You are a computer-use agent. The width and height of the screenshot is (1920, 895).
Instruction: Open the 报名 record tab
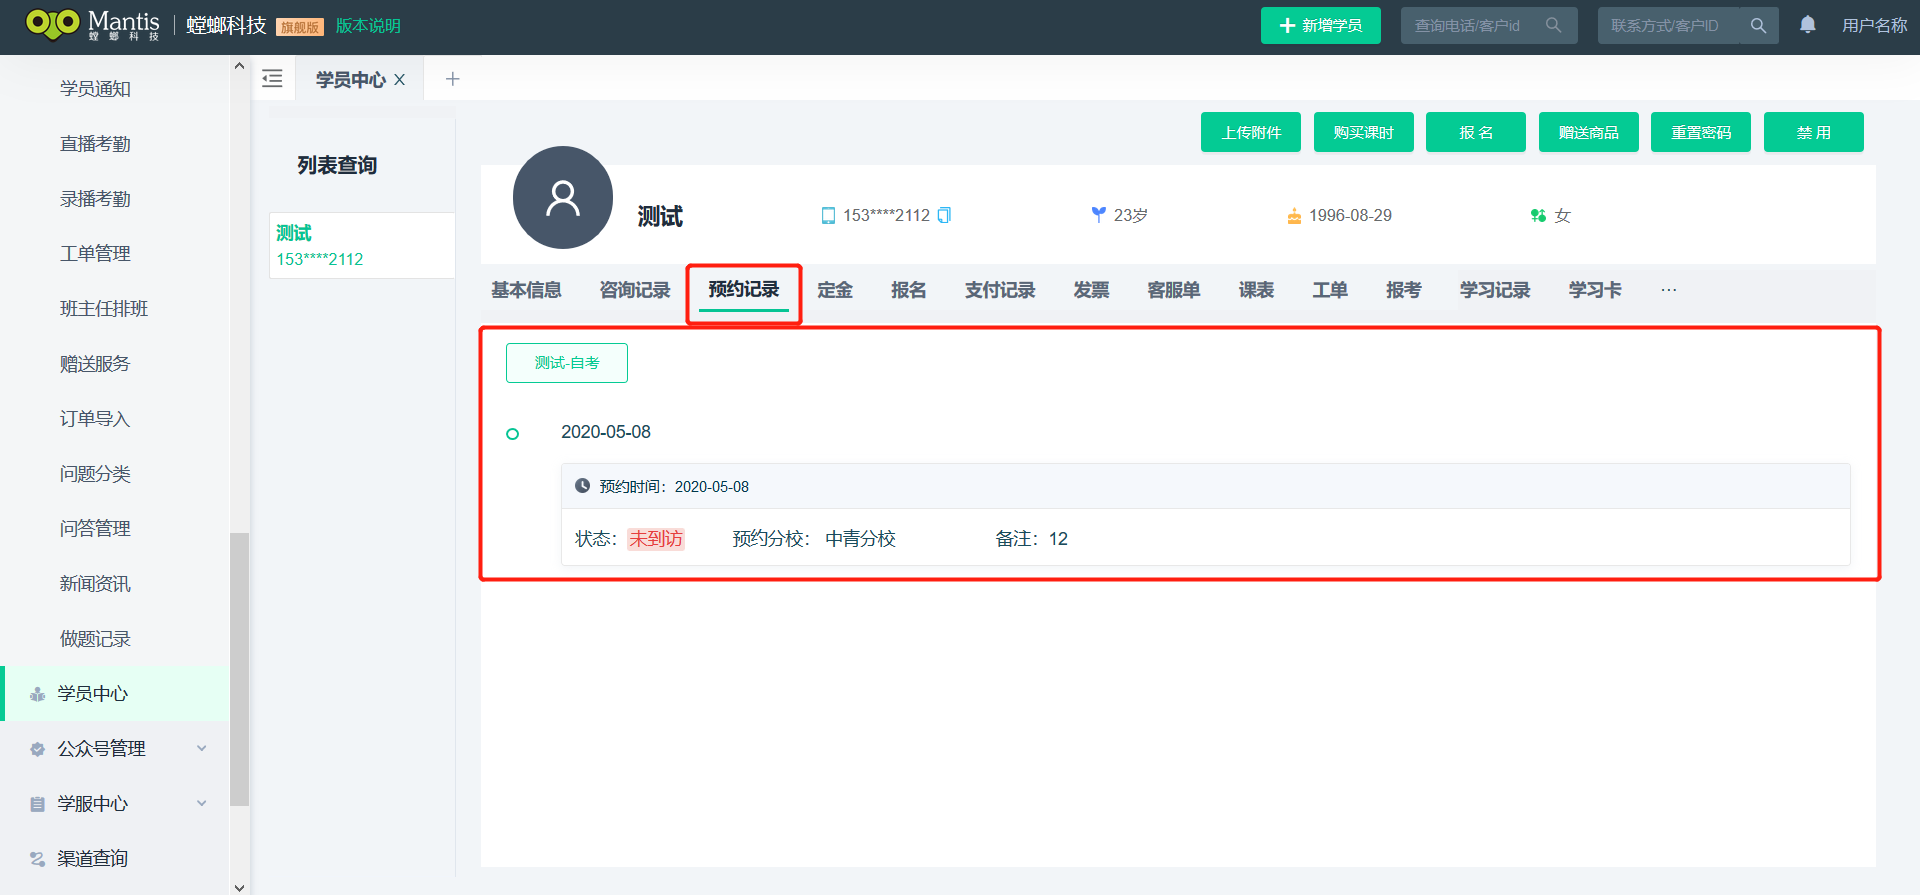click(x=909, y=290)
